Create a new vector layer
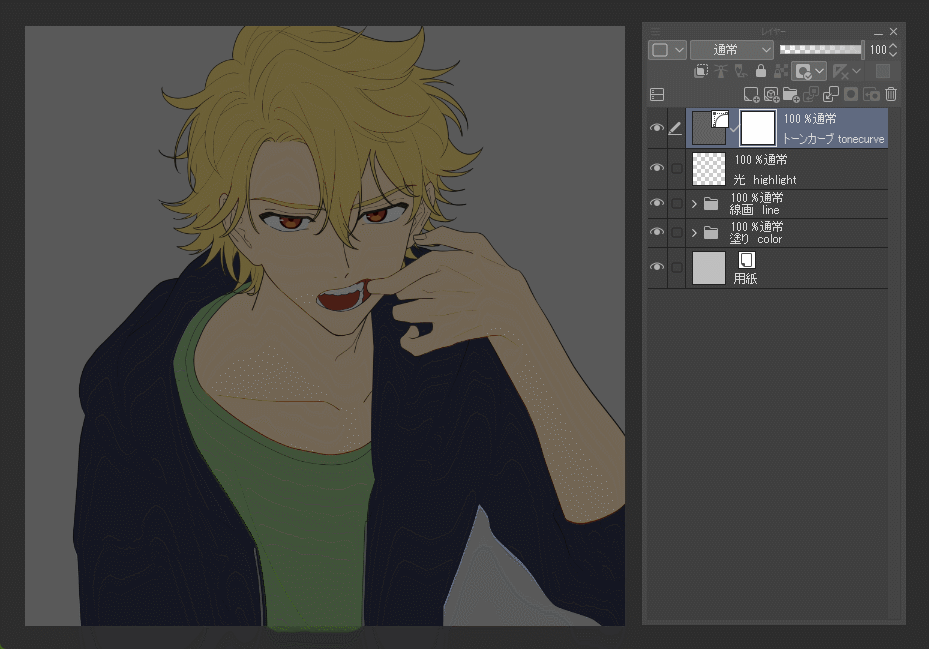 pos(771,94)
